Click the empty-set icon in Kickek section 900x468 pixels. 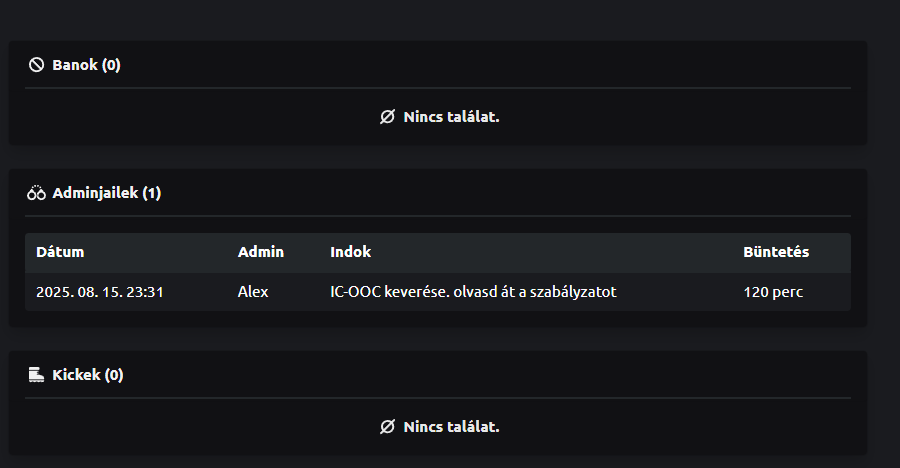point(388,427)
